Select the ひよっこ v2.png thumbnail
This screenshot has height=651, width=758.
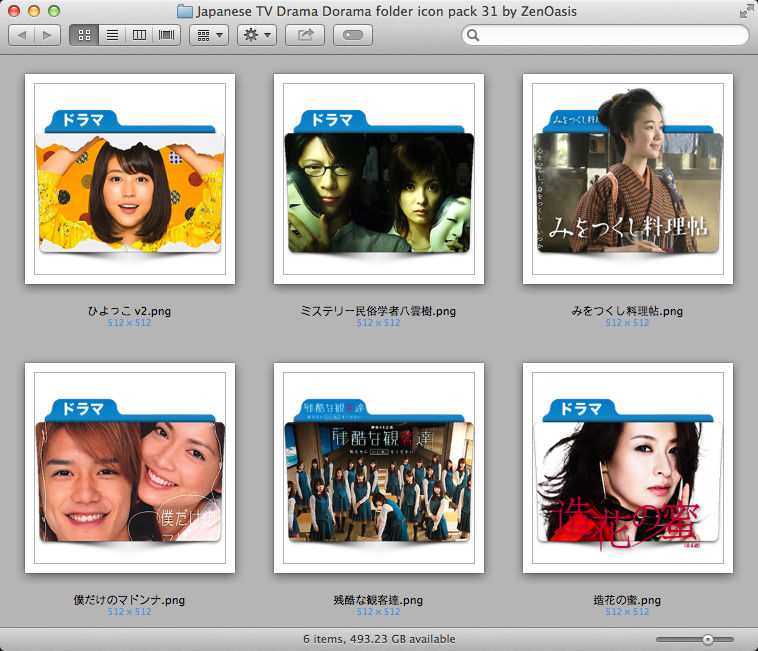click(x=130, y=179)
